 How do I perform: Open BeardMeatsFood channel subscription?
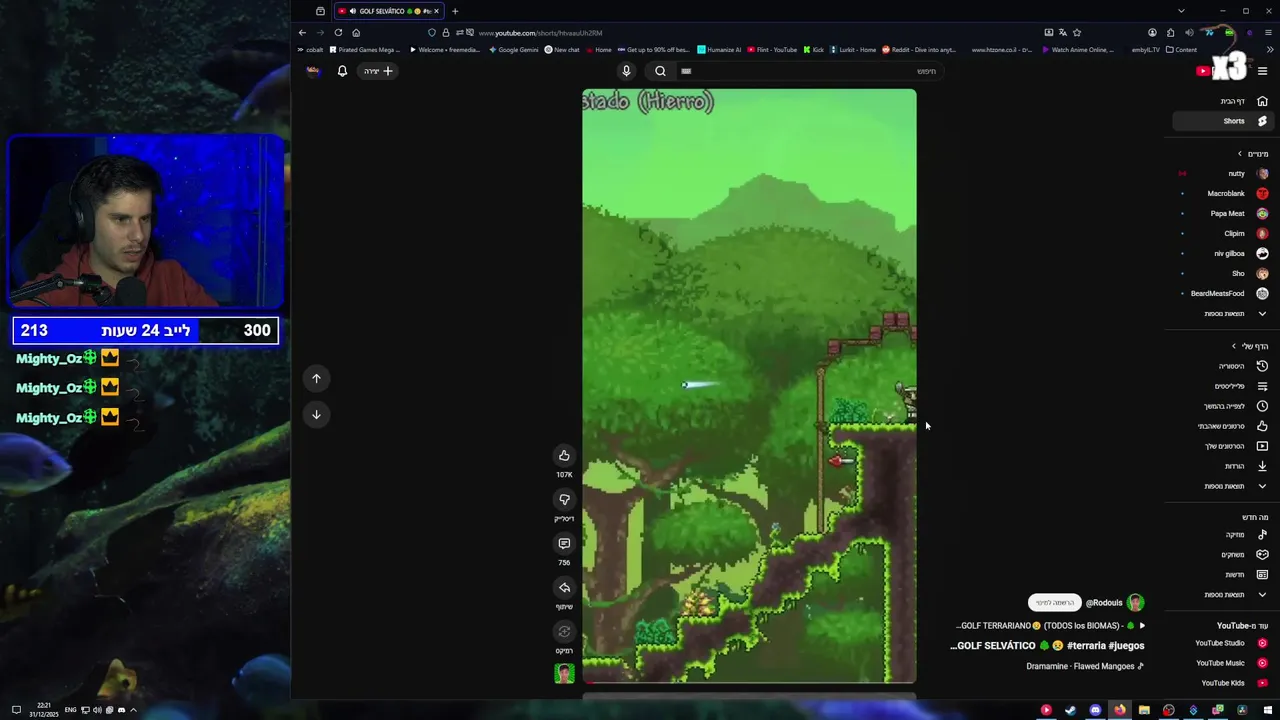click(1225, 293)
